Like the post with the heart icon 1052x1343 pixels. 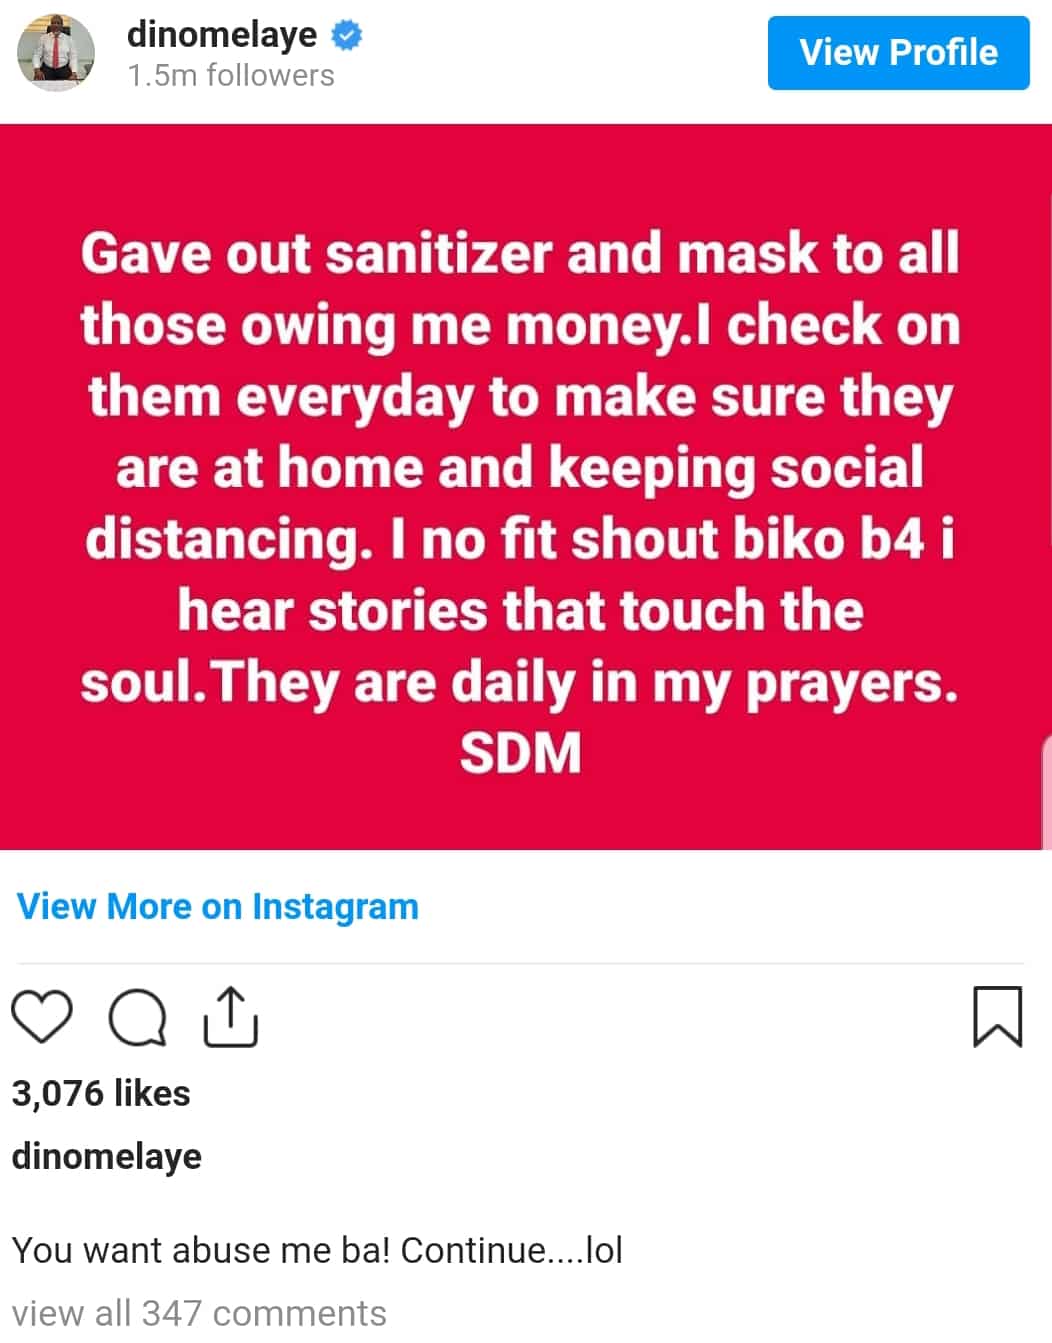(42, 1017)
